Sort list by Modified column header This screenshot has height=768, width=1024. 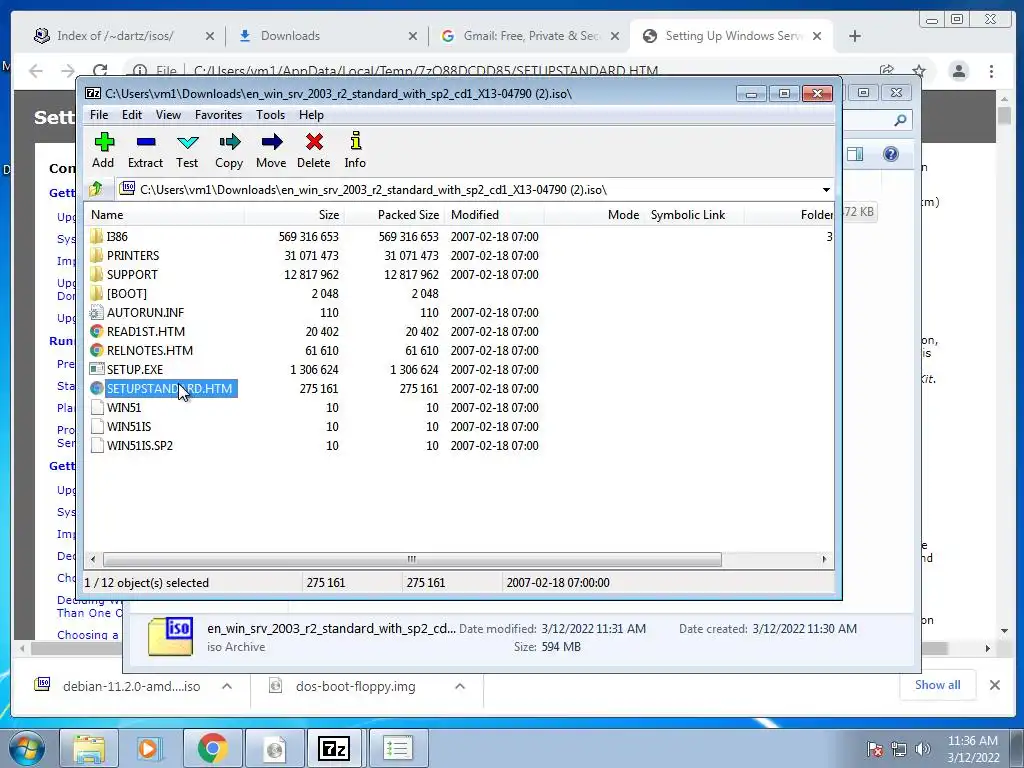click(x=494, y=215)
